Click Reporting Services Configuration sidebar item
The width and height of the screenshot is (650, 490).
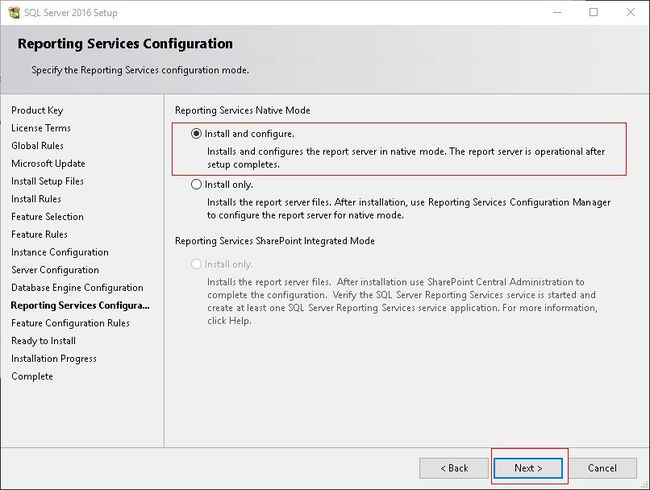(80, 306)
